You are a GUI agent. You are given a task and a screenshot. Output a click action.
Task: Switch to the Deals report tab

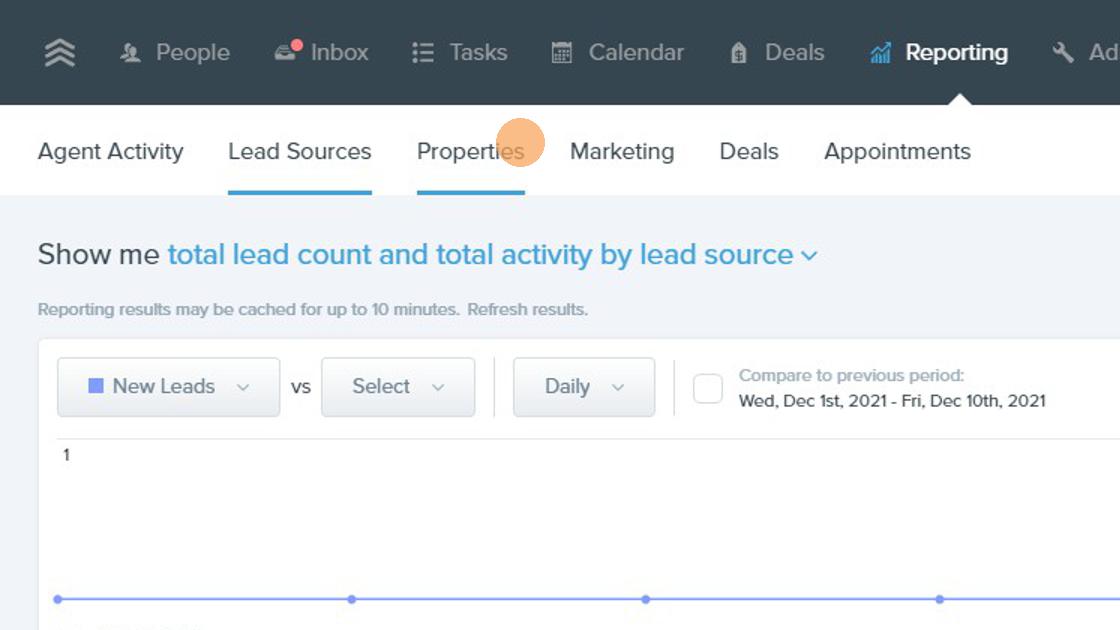tap(749, 151)
